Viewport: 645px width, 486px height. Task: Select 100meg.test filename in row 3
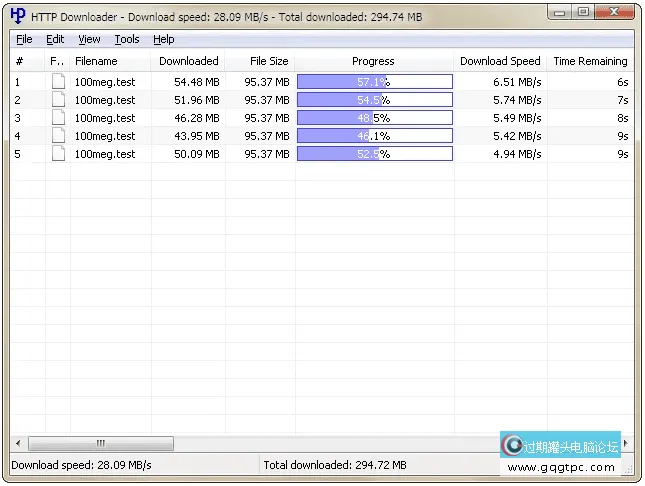(105, 118)
